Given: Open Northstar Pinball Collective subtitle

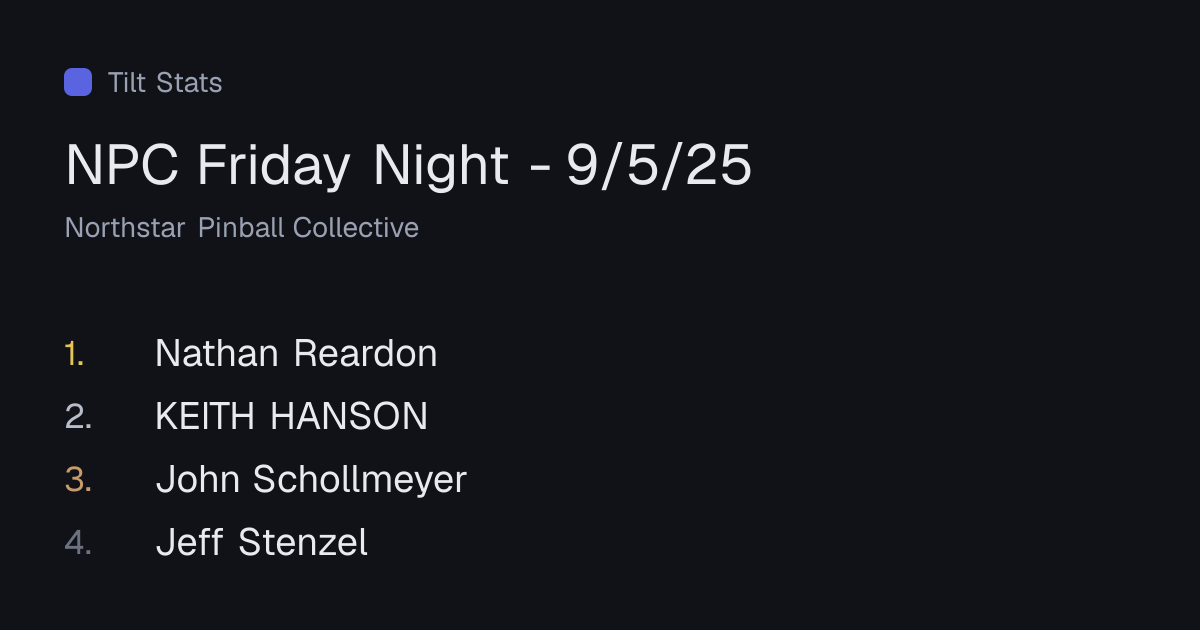Looking at the screenshot, I should click(x=242, y=228).
